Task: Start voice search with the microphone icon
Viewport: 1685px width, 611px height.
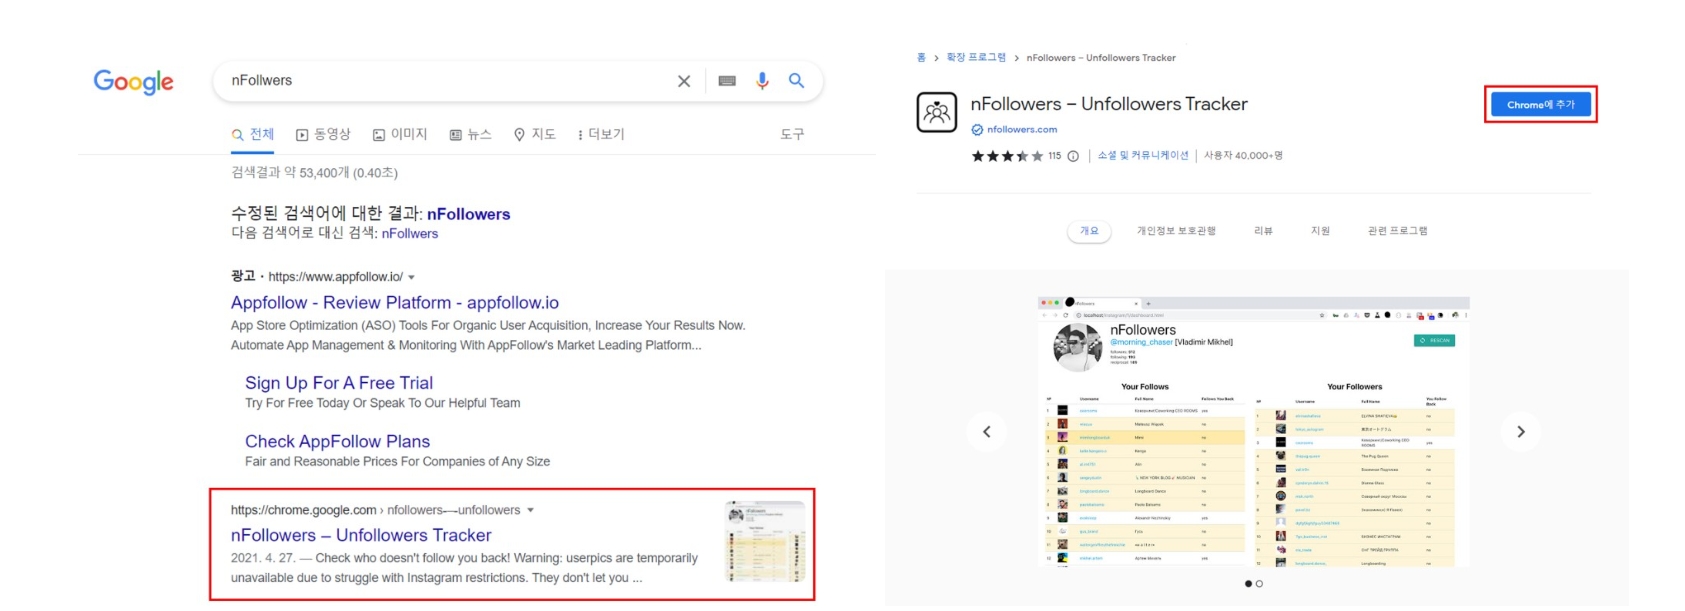Action: coord(762,81)
